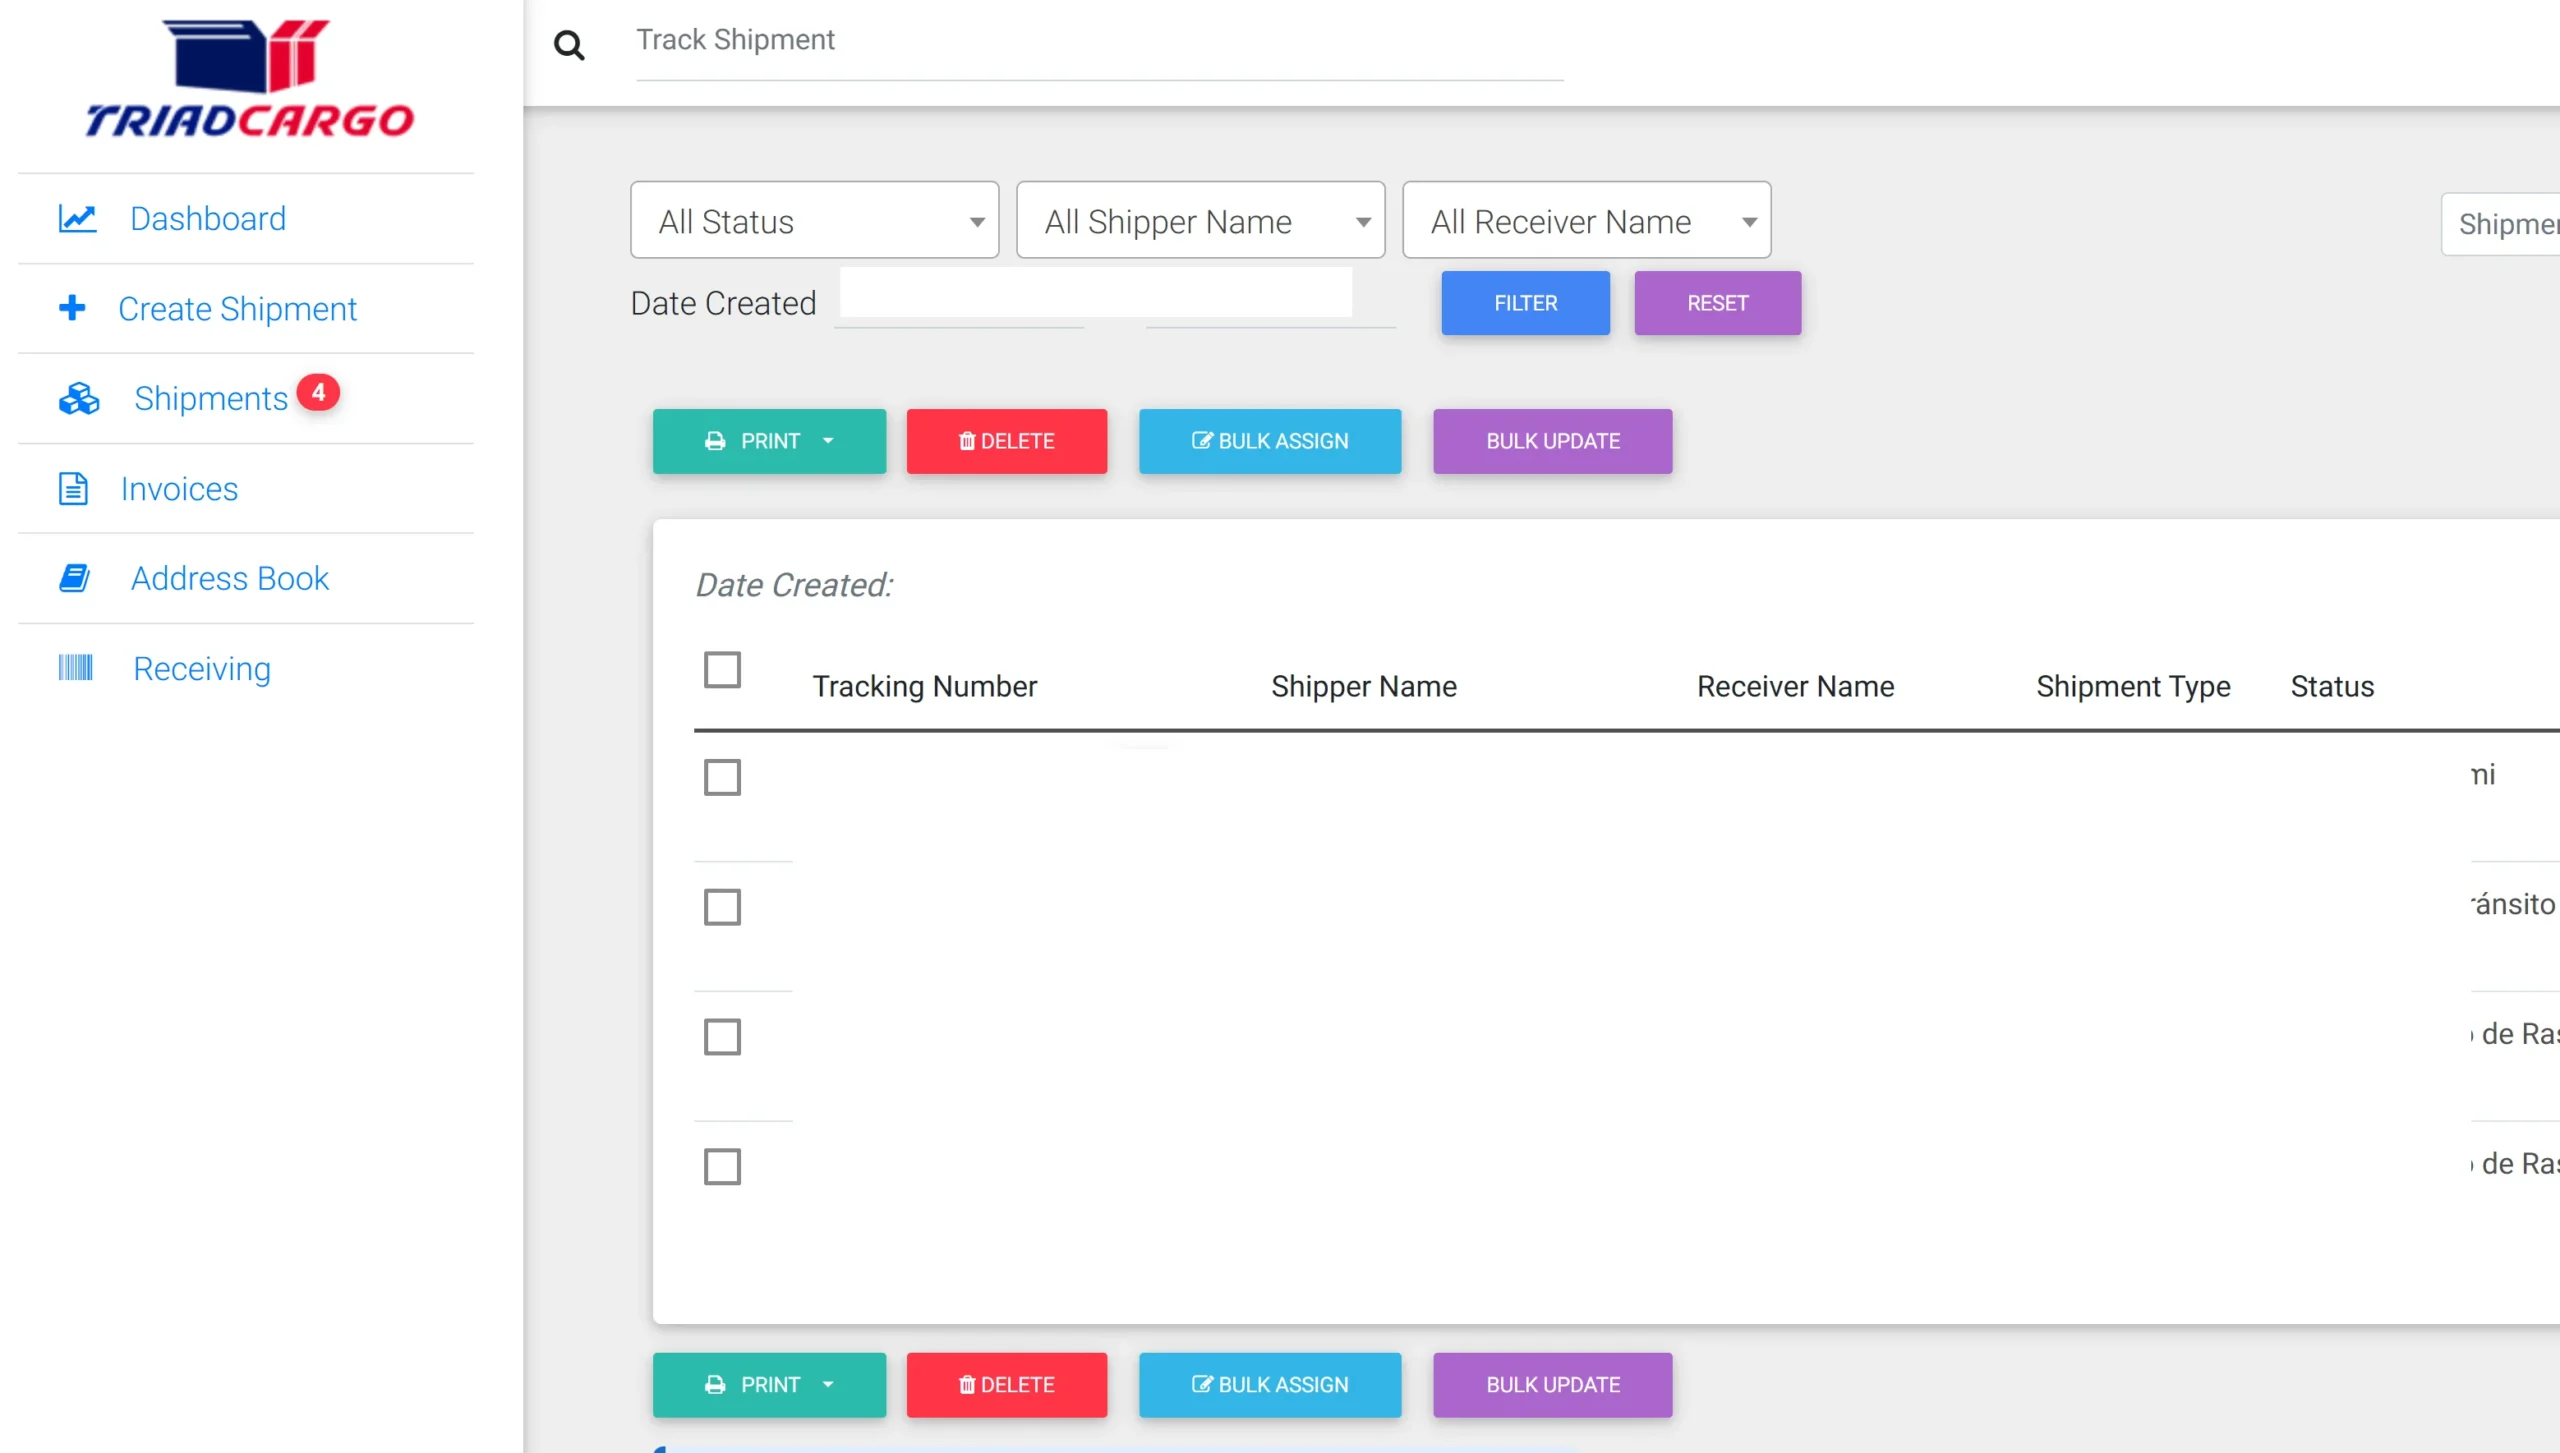The width and height of the screenshot is (2560, 1453).
Task: Click printer icon in bottom PRINT button
Action: (x=715, y=1385)
